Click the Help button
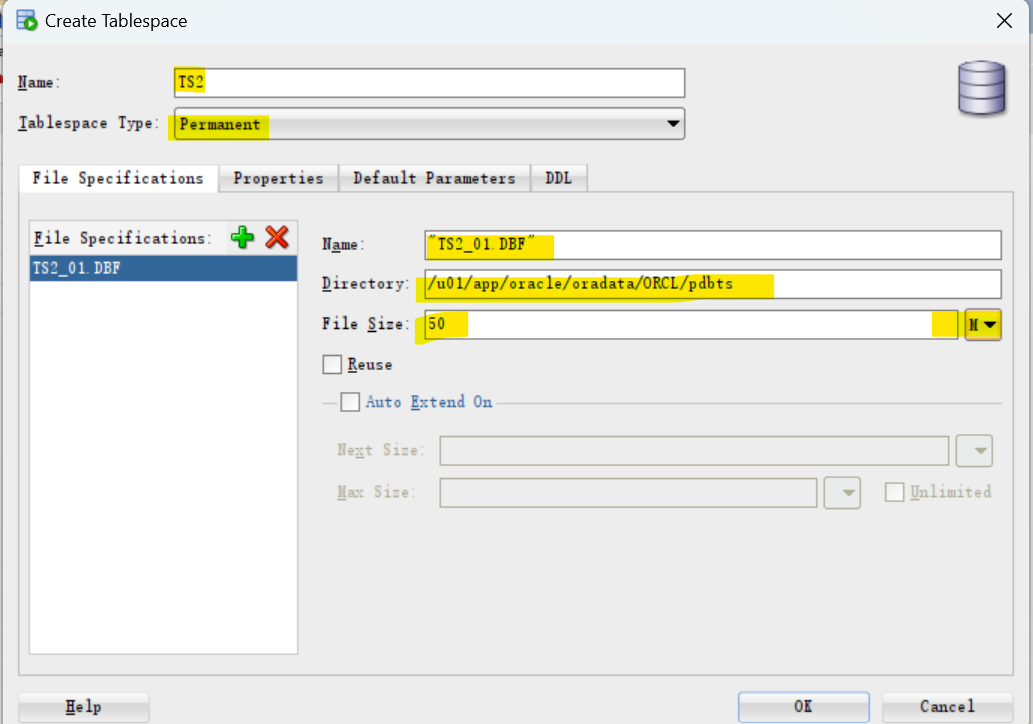The image size is (1033, 724). [x=84, y=708]
